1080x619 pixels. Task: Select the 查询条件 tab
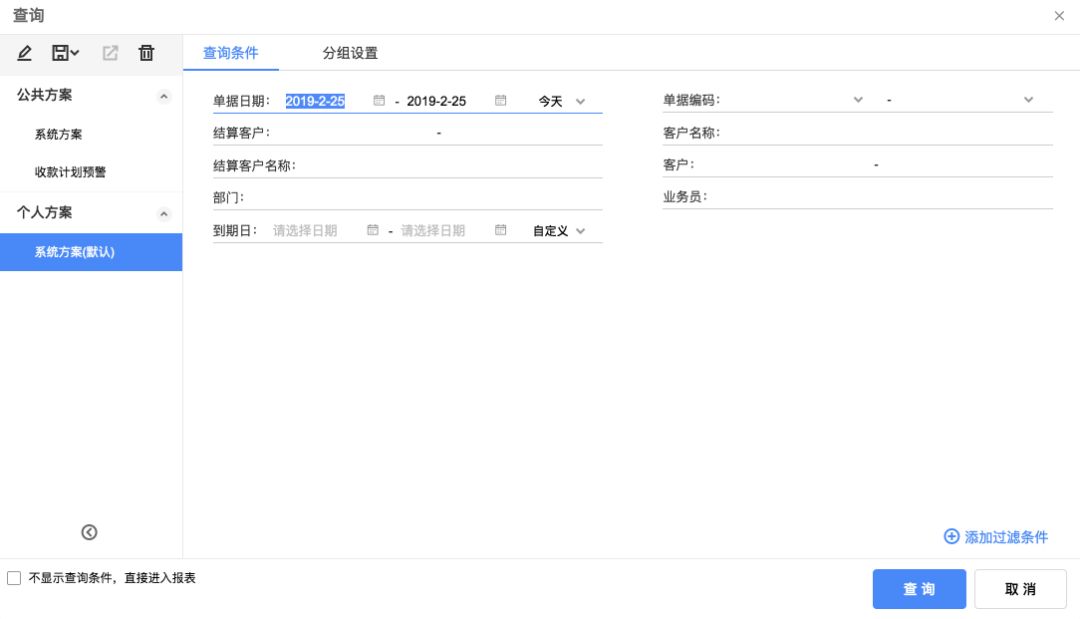tap(231, 53)
